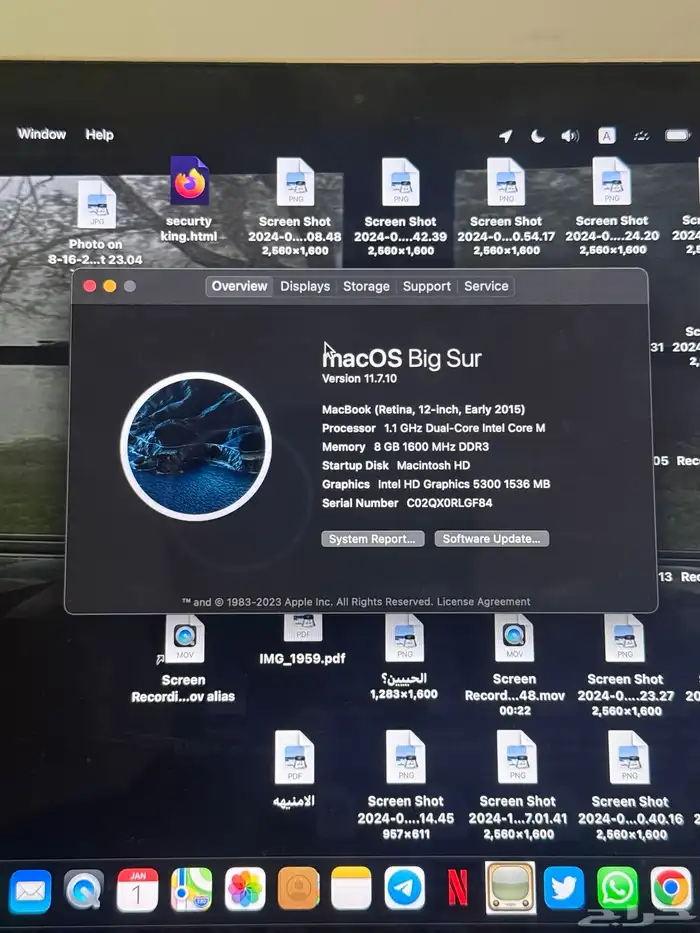Open WhatsApp from the Dock
Screen dimensions: 700x933
click(x=617, y=888)
